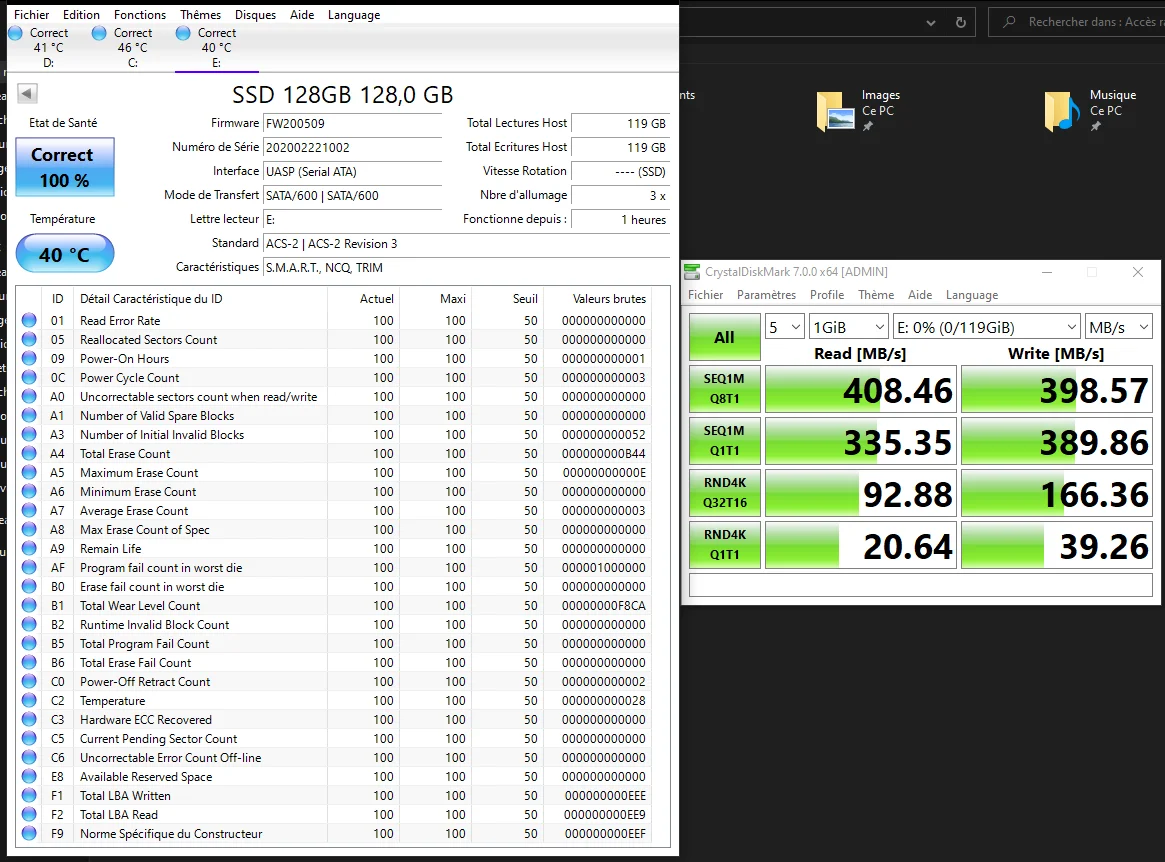Open CrystalDiskInfo Thèmes menu
1165x862 pixels.
(x=200, y=15)
